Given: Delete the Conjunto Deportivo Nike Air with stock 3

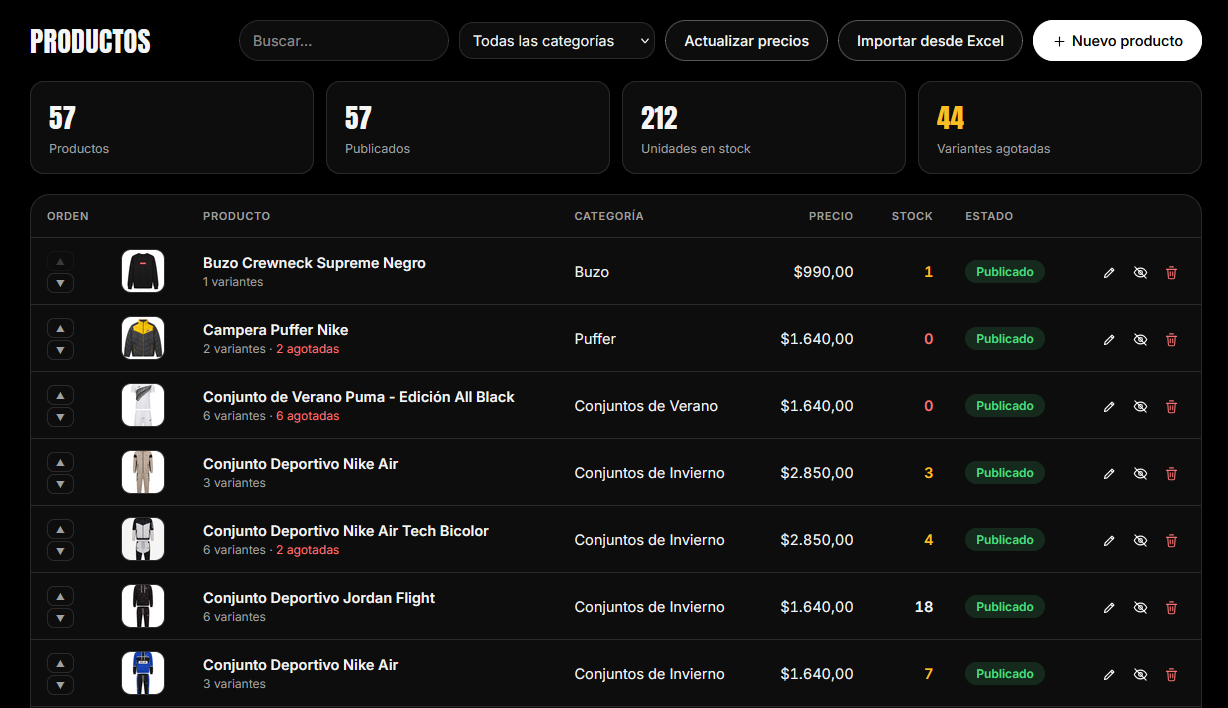Looking at the screenshot, I should tap(1171, 473).
